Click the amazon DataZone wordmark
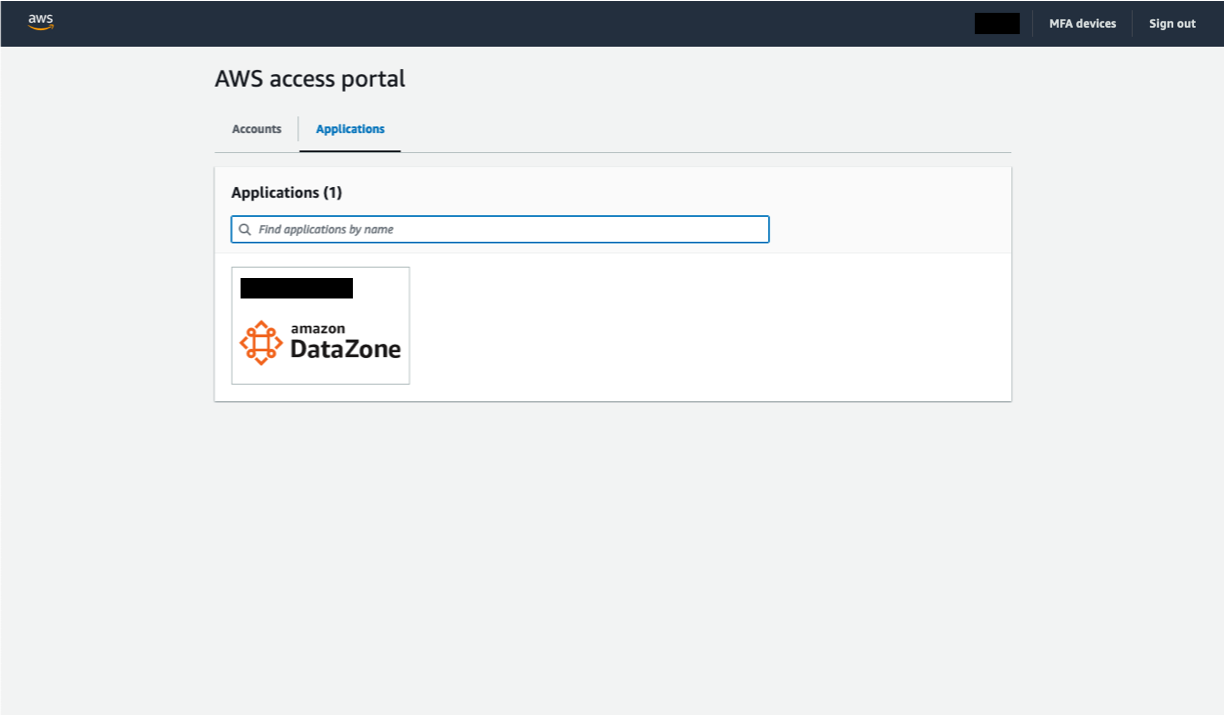1224x716 pixels. (344, 340)
